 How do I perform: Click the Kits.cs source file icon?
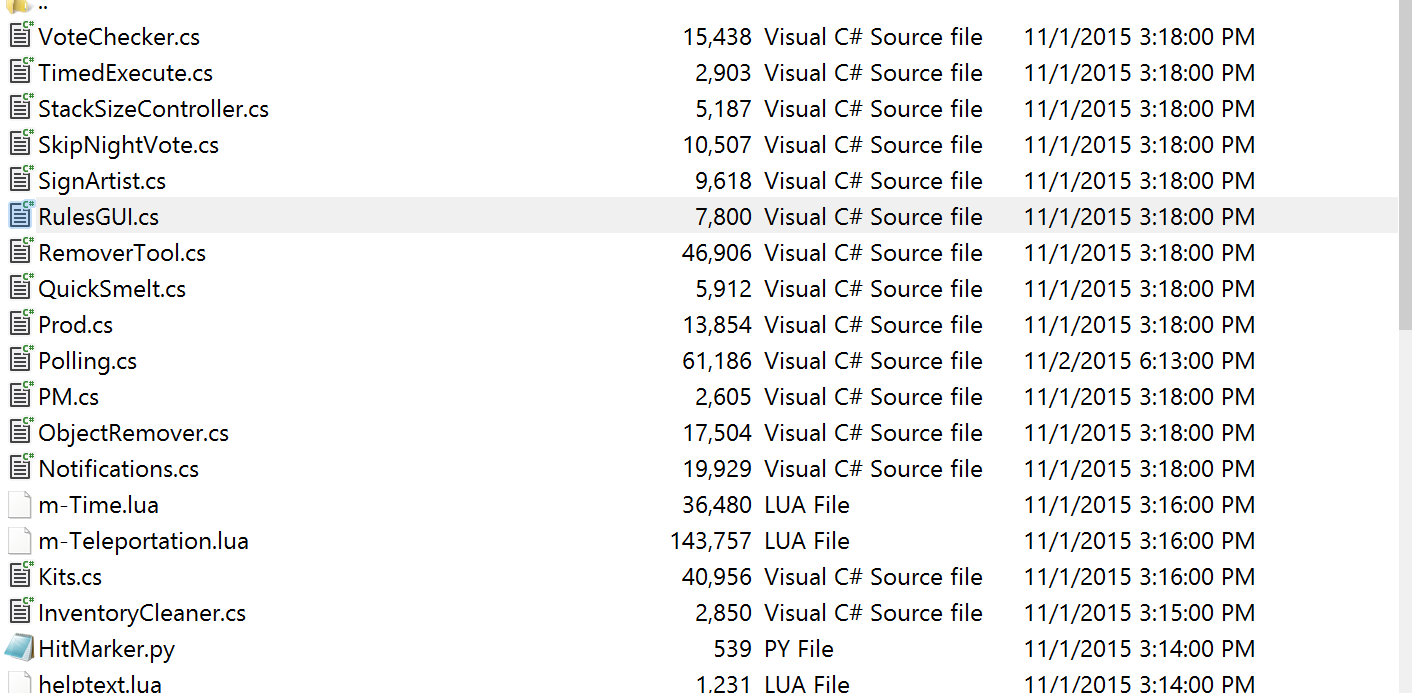click(x=20, y=576)
